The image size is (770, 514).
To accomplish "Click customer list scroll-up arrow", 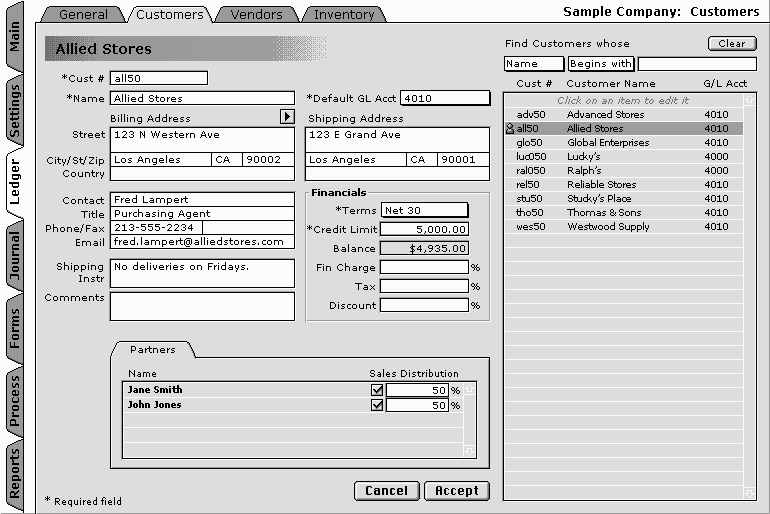I will [749, 100].
